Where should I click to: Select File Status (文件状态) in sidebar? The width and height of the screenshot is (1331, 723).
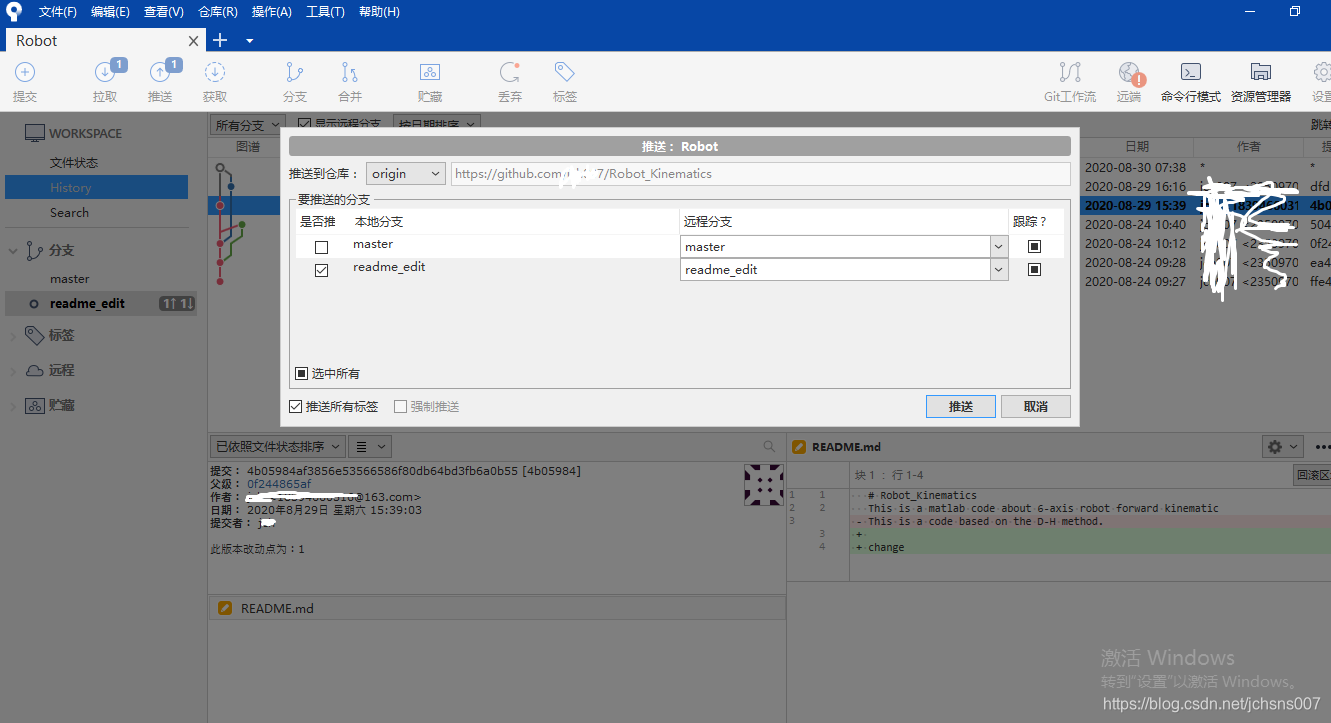coord(74,162)
